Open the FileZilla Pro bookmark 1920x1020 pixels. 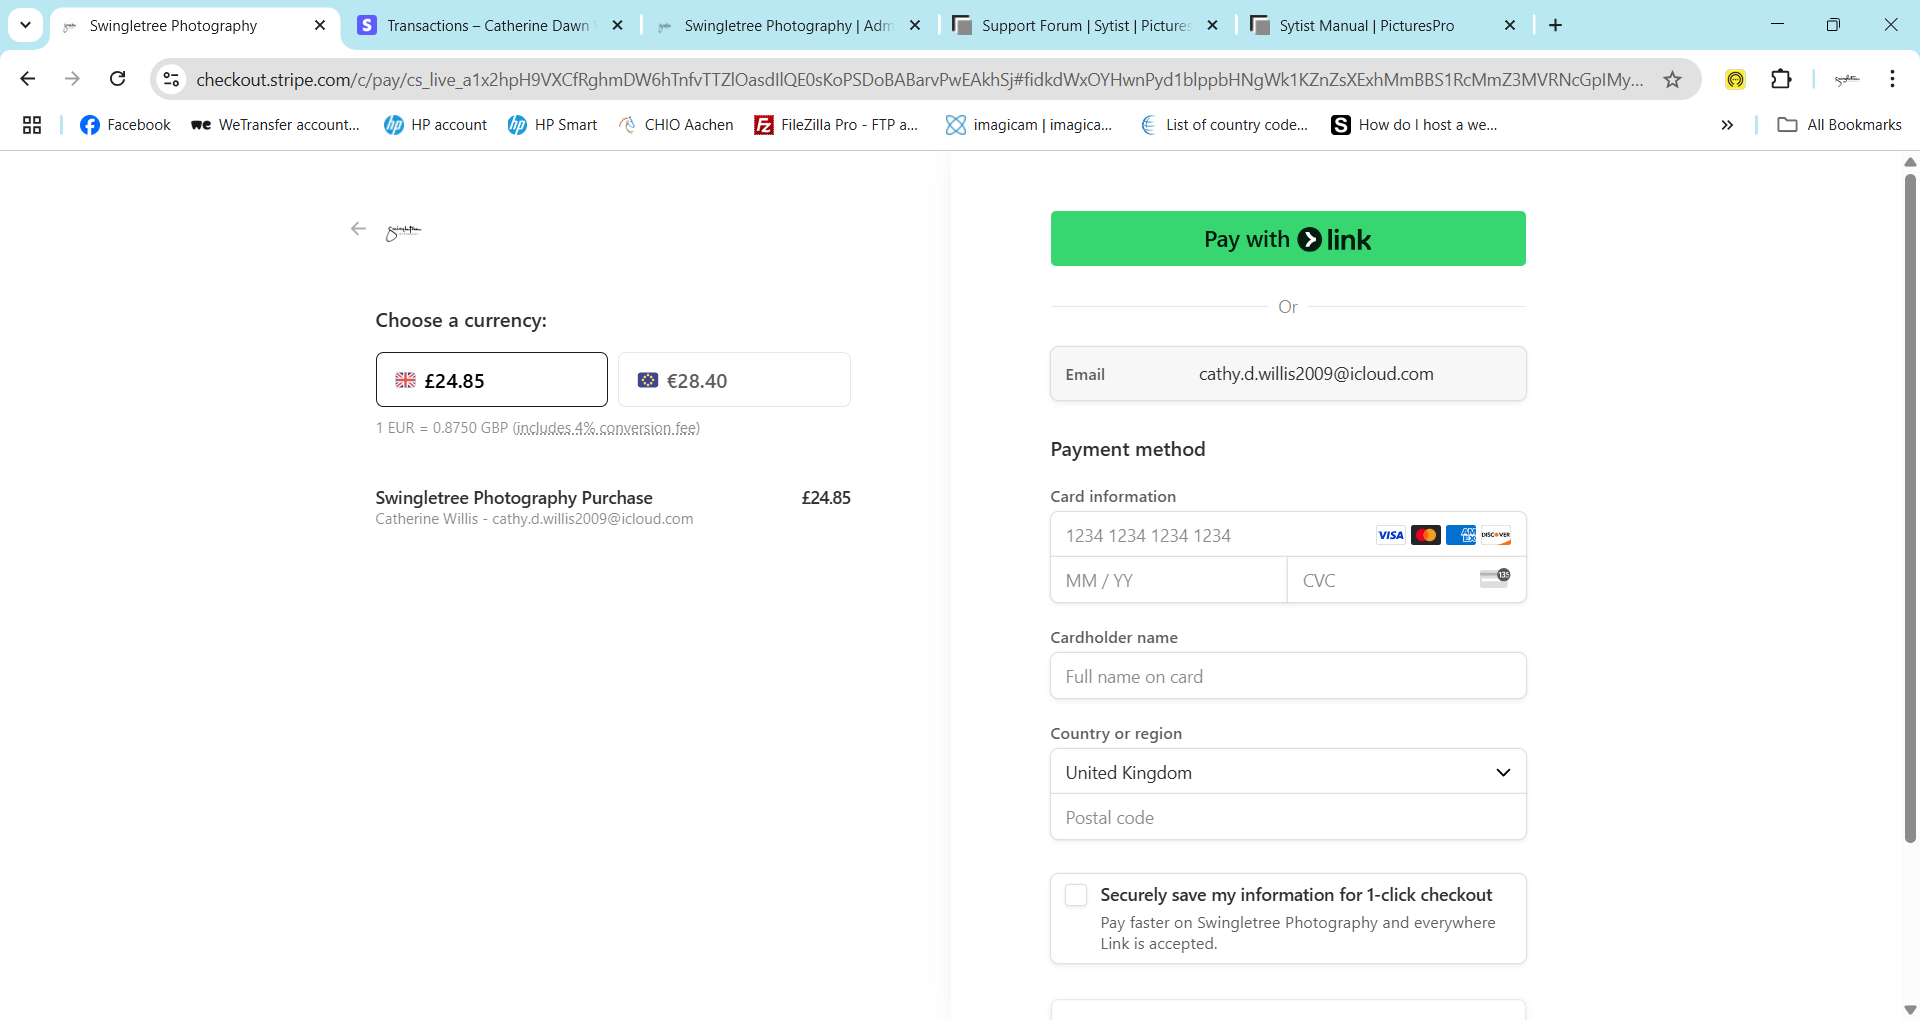(837, 125)
